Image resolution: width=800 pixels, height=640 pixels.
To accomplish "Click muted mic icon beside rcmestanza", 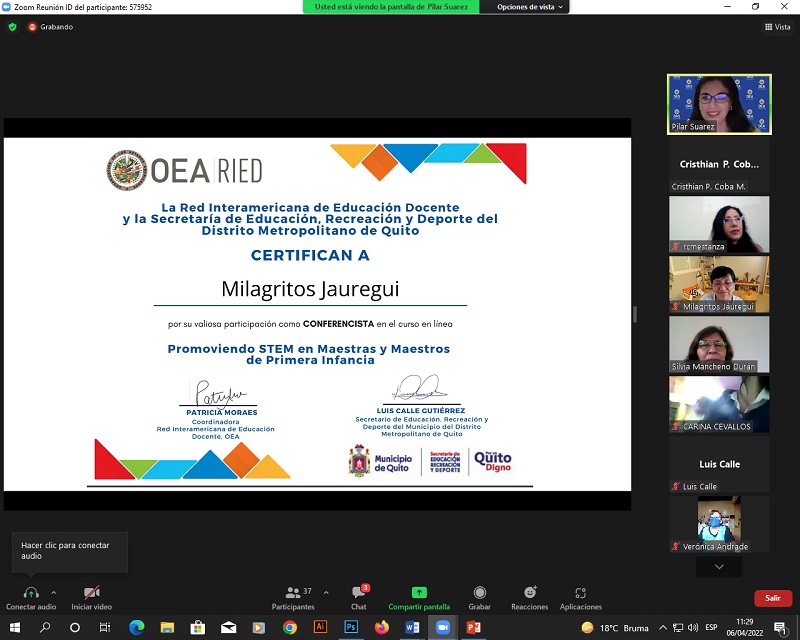I will pos(676,247).
